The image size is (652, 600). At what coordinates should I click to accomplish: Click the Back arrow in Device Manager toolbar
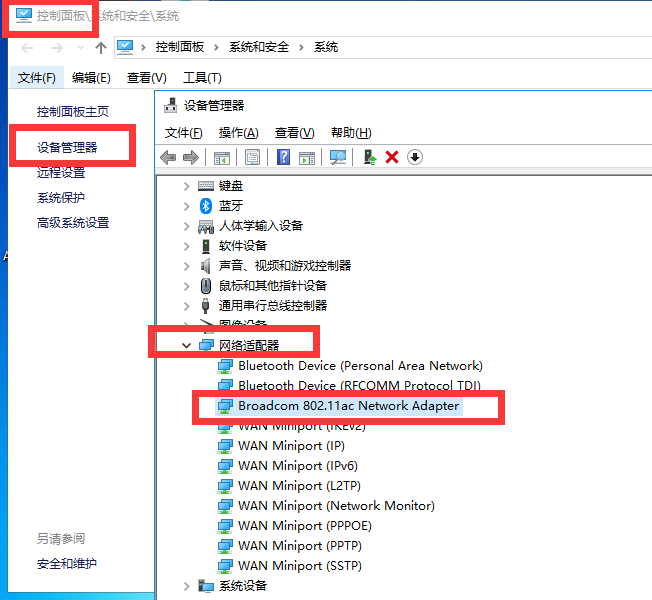tap(168, 157)
